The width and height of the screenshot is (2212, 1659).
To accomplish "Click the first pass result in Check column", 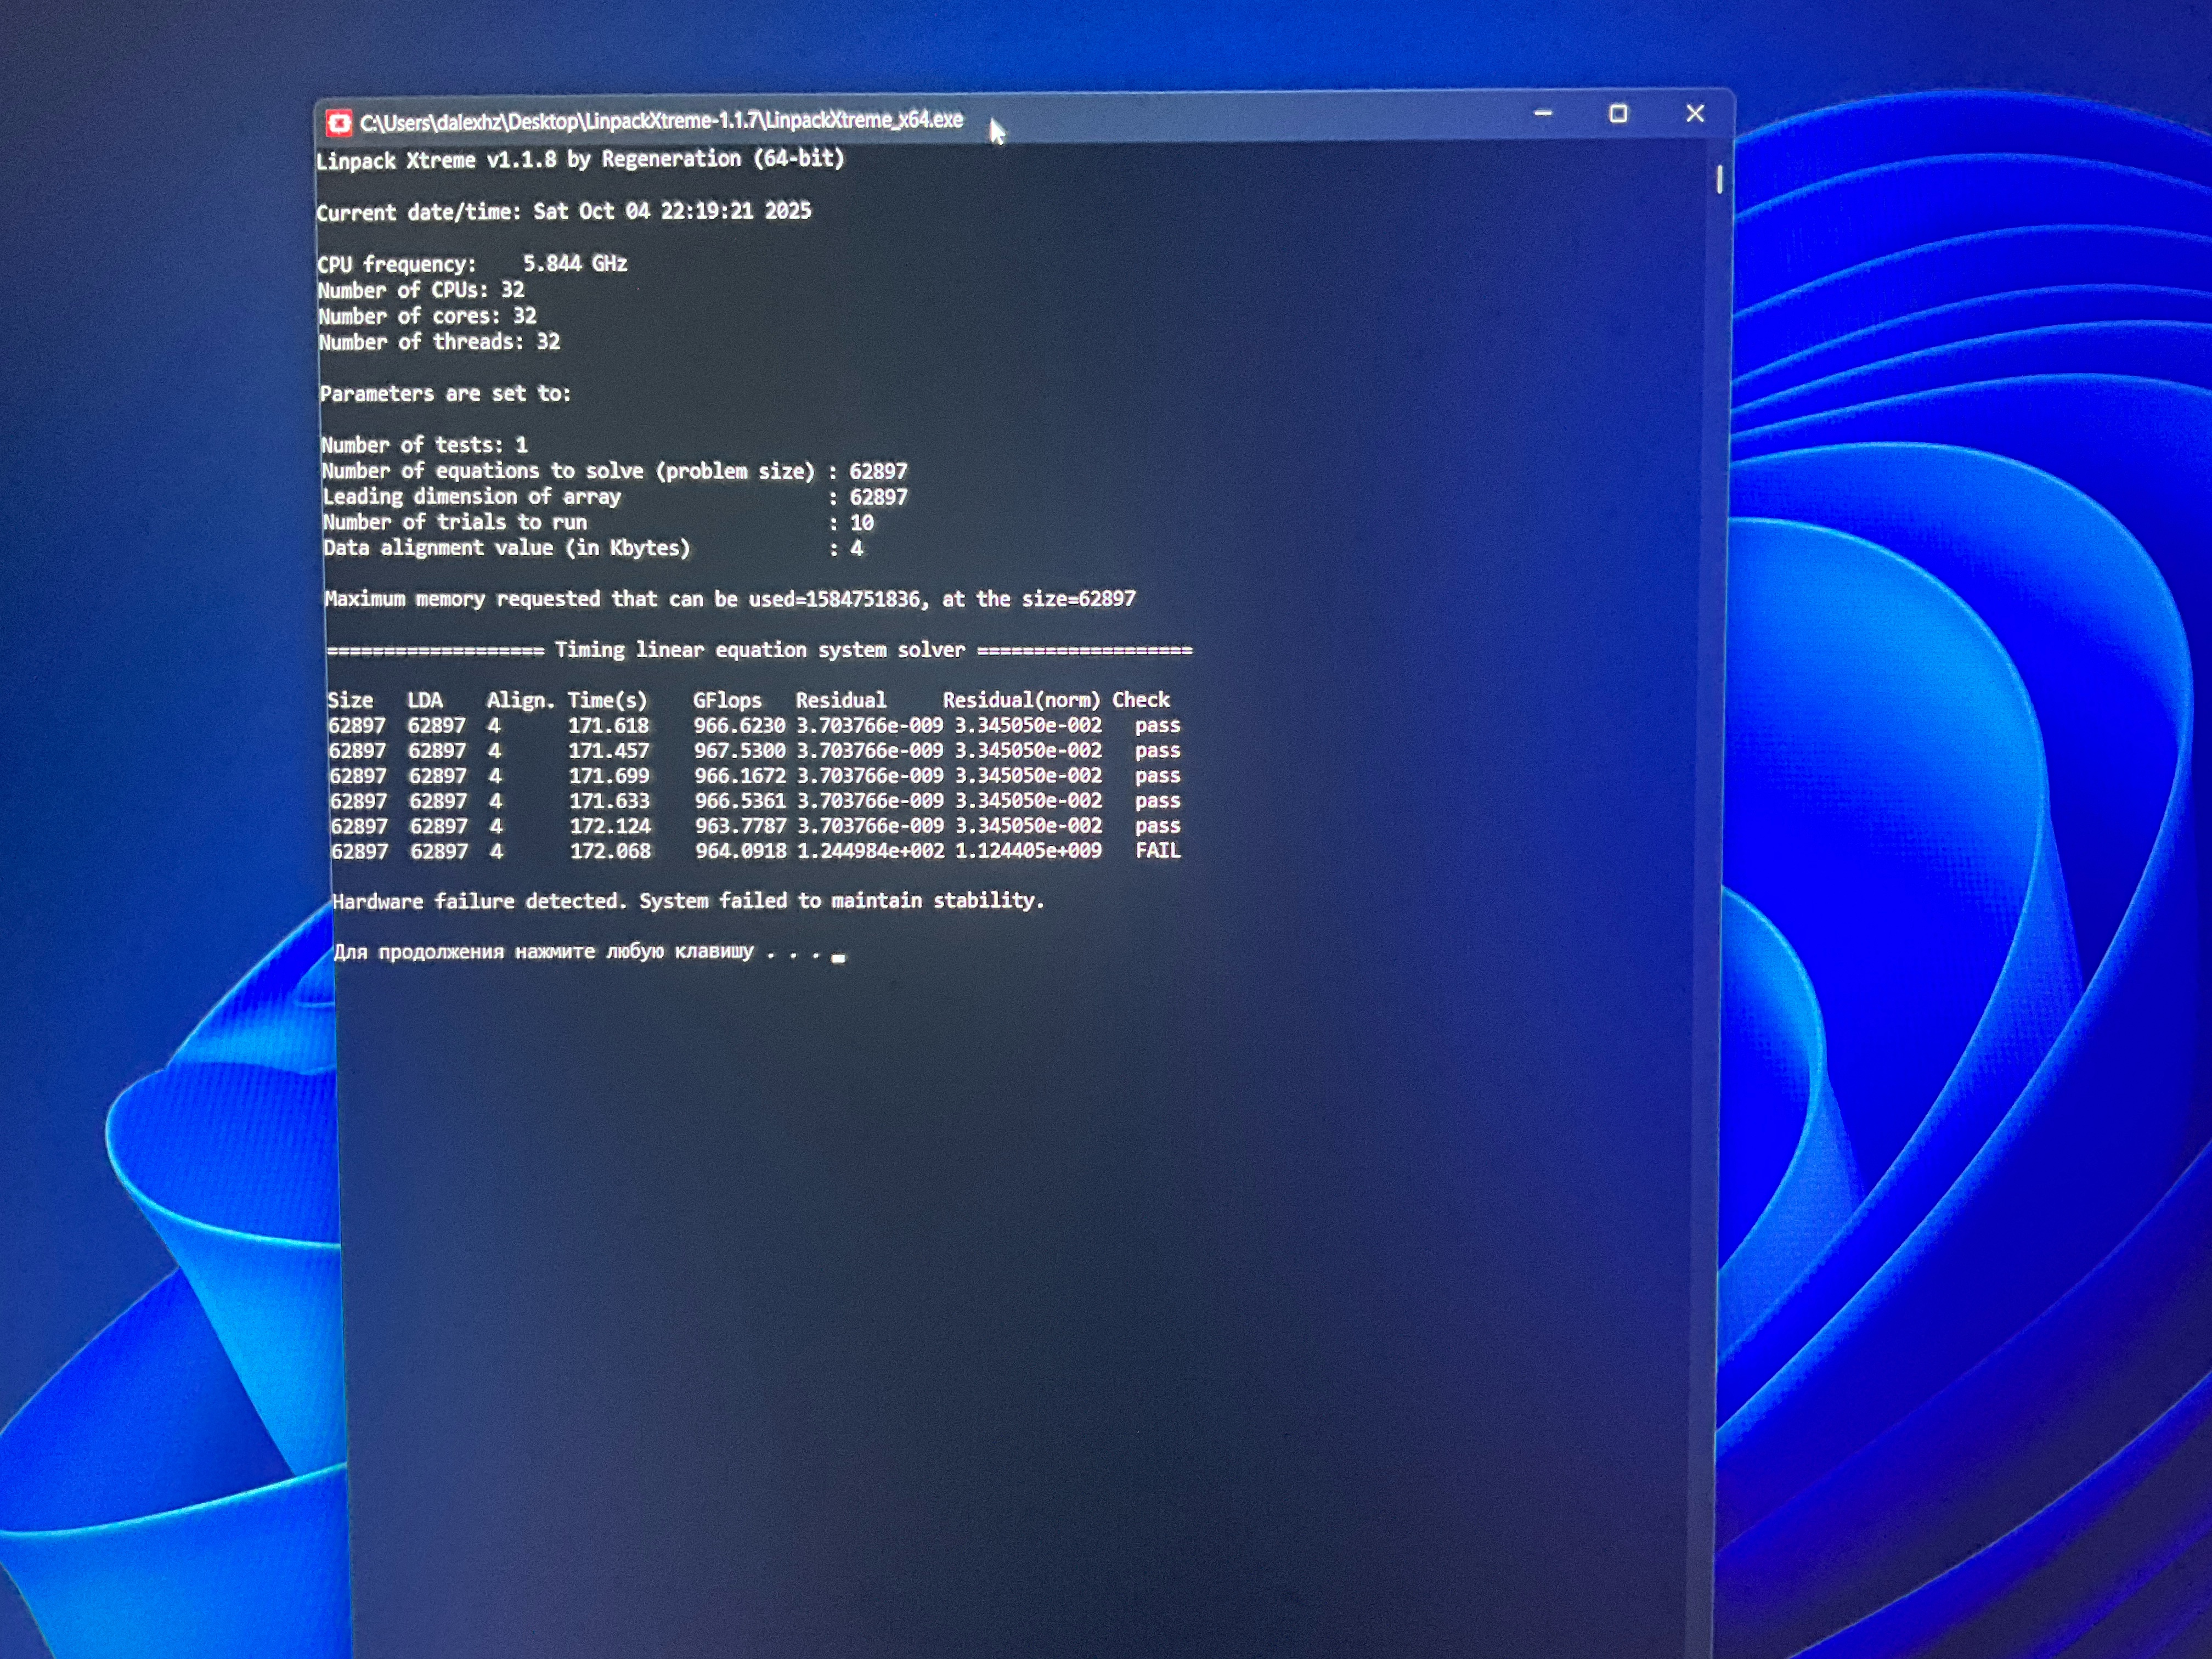I will 1157,725.
